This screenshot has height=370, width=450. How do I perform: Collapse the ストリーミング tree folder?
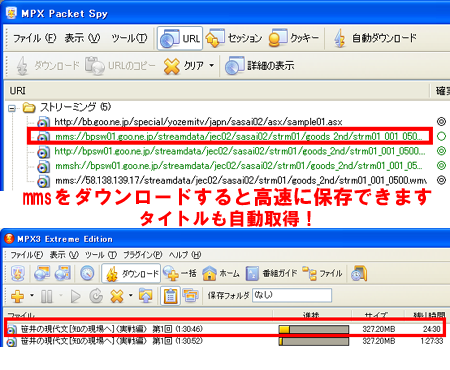(12, 108)
